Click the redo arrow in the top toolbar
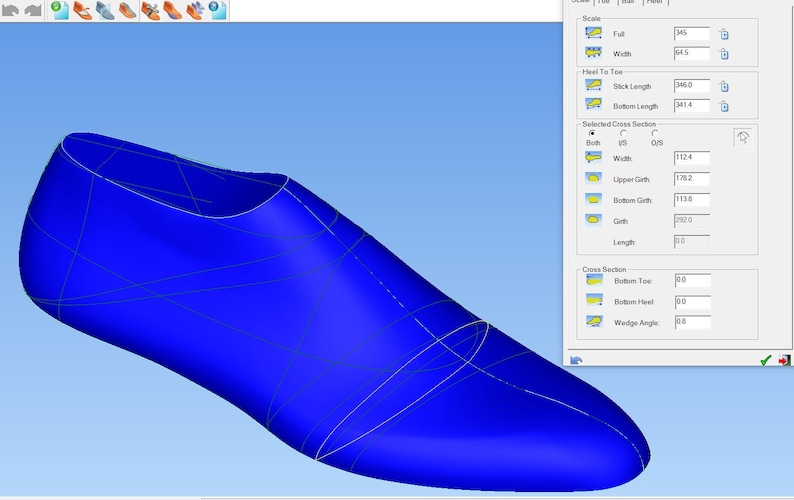Viewport: 794px width, 500px height. click(33, 10)
